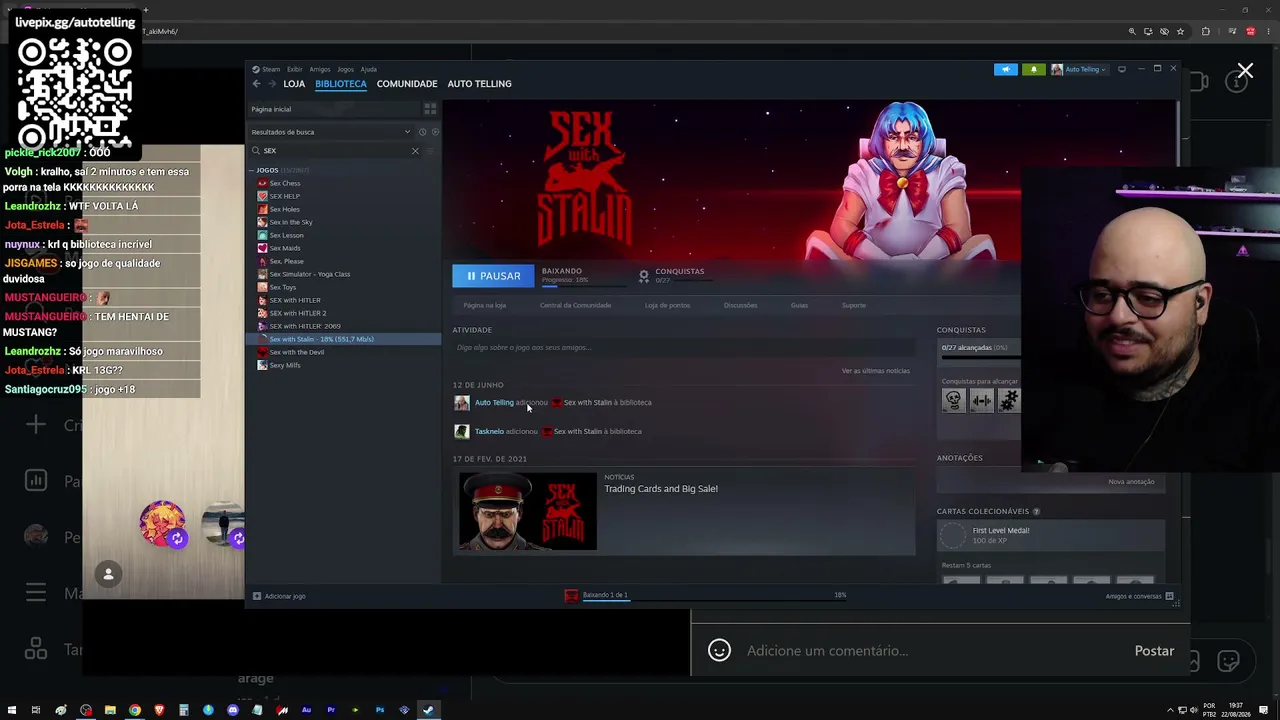Select Sex Lesson in the game list
Screen dimensions: 1280x720
[x=287, y=235]
